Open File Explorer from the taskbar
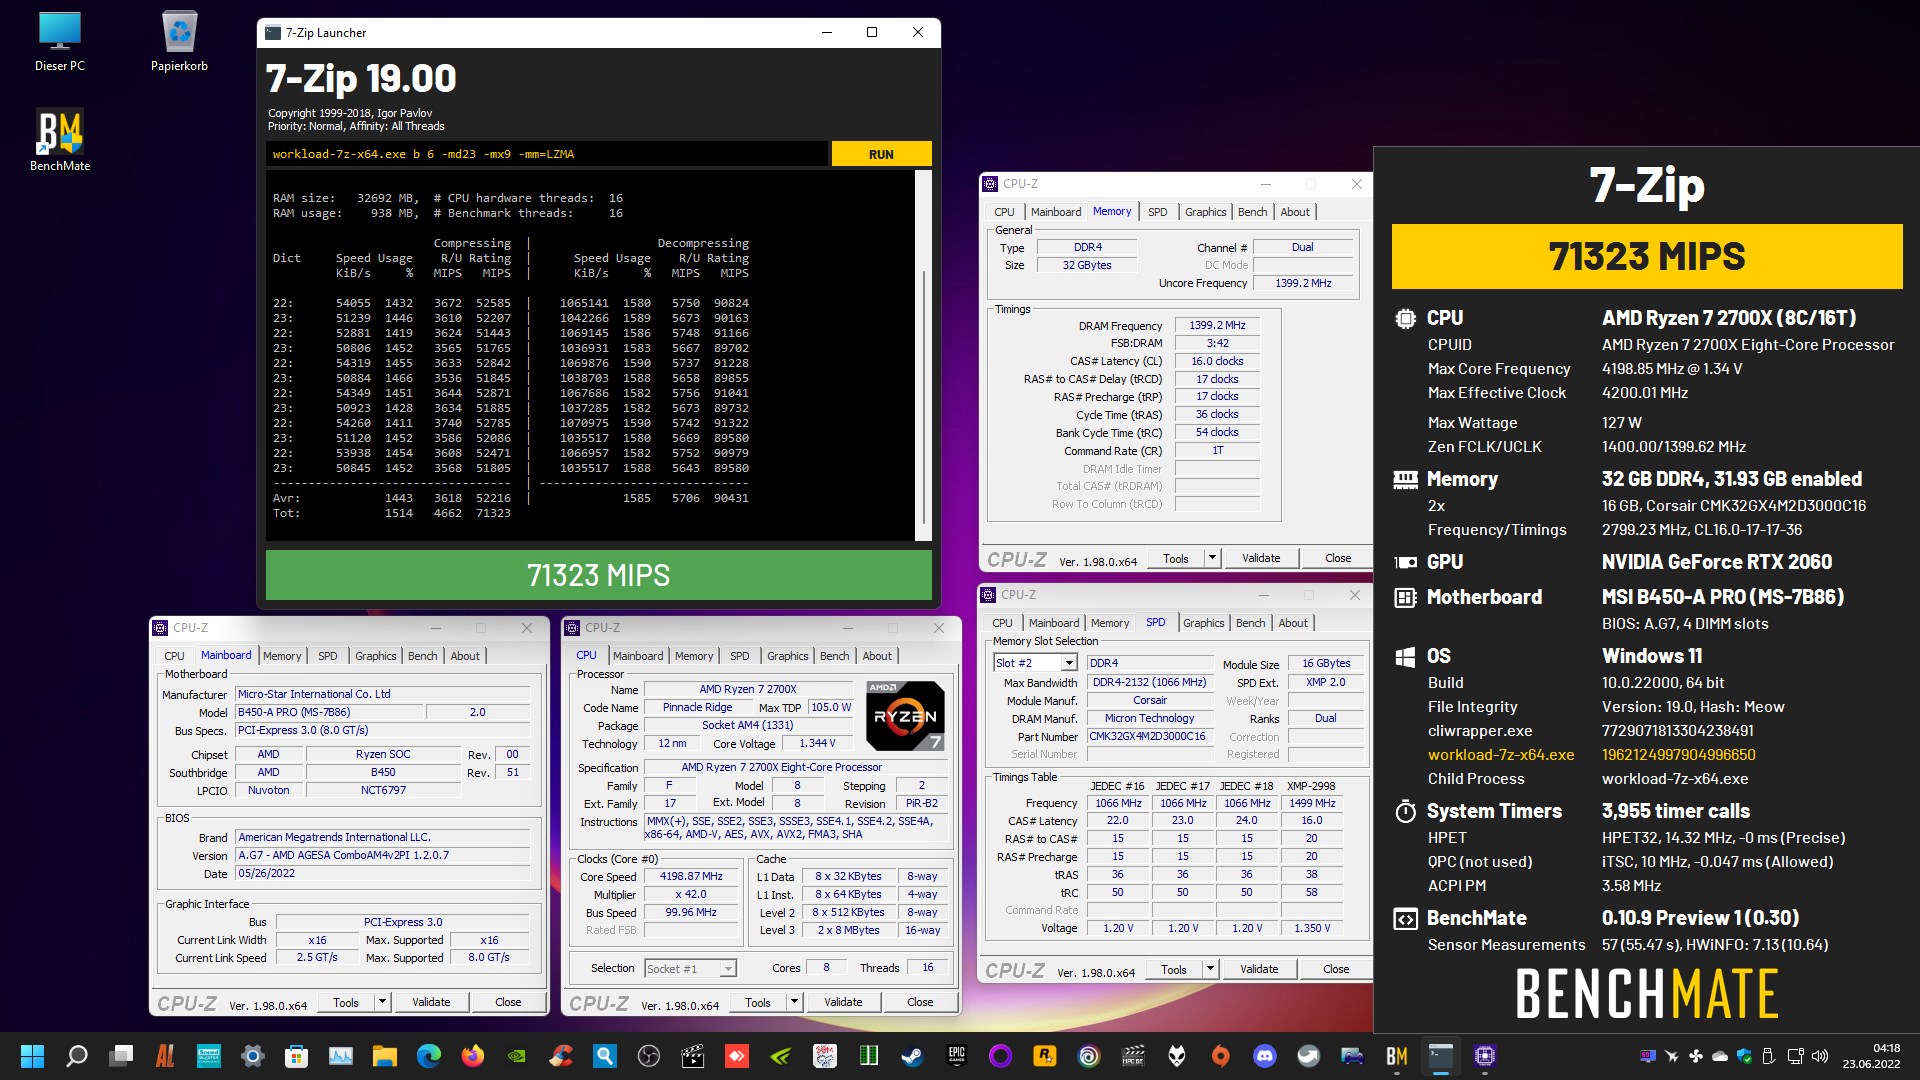The image size is (1920, 1080). (385, 1056)
